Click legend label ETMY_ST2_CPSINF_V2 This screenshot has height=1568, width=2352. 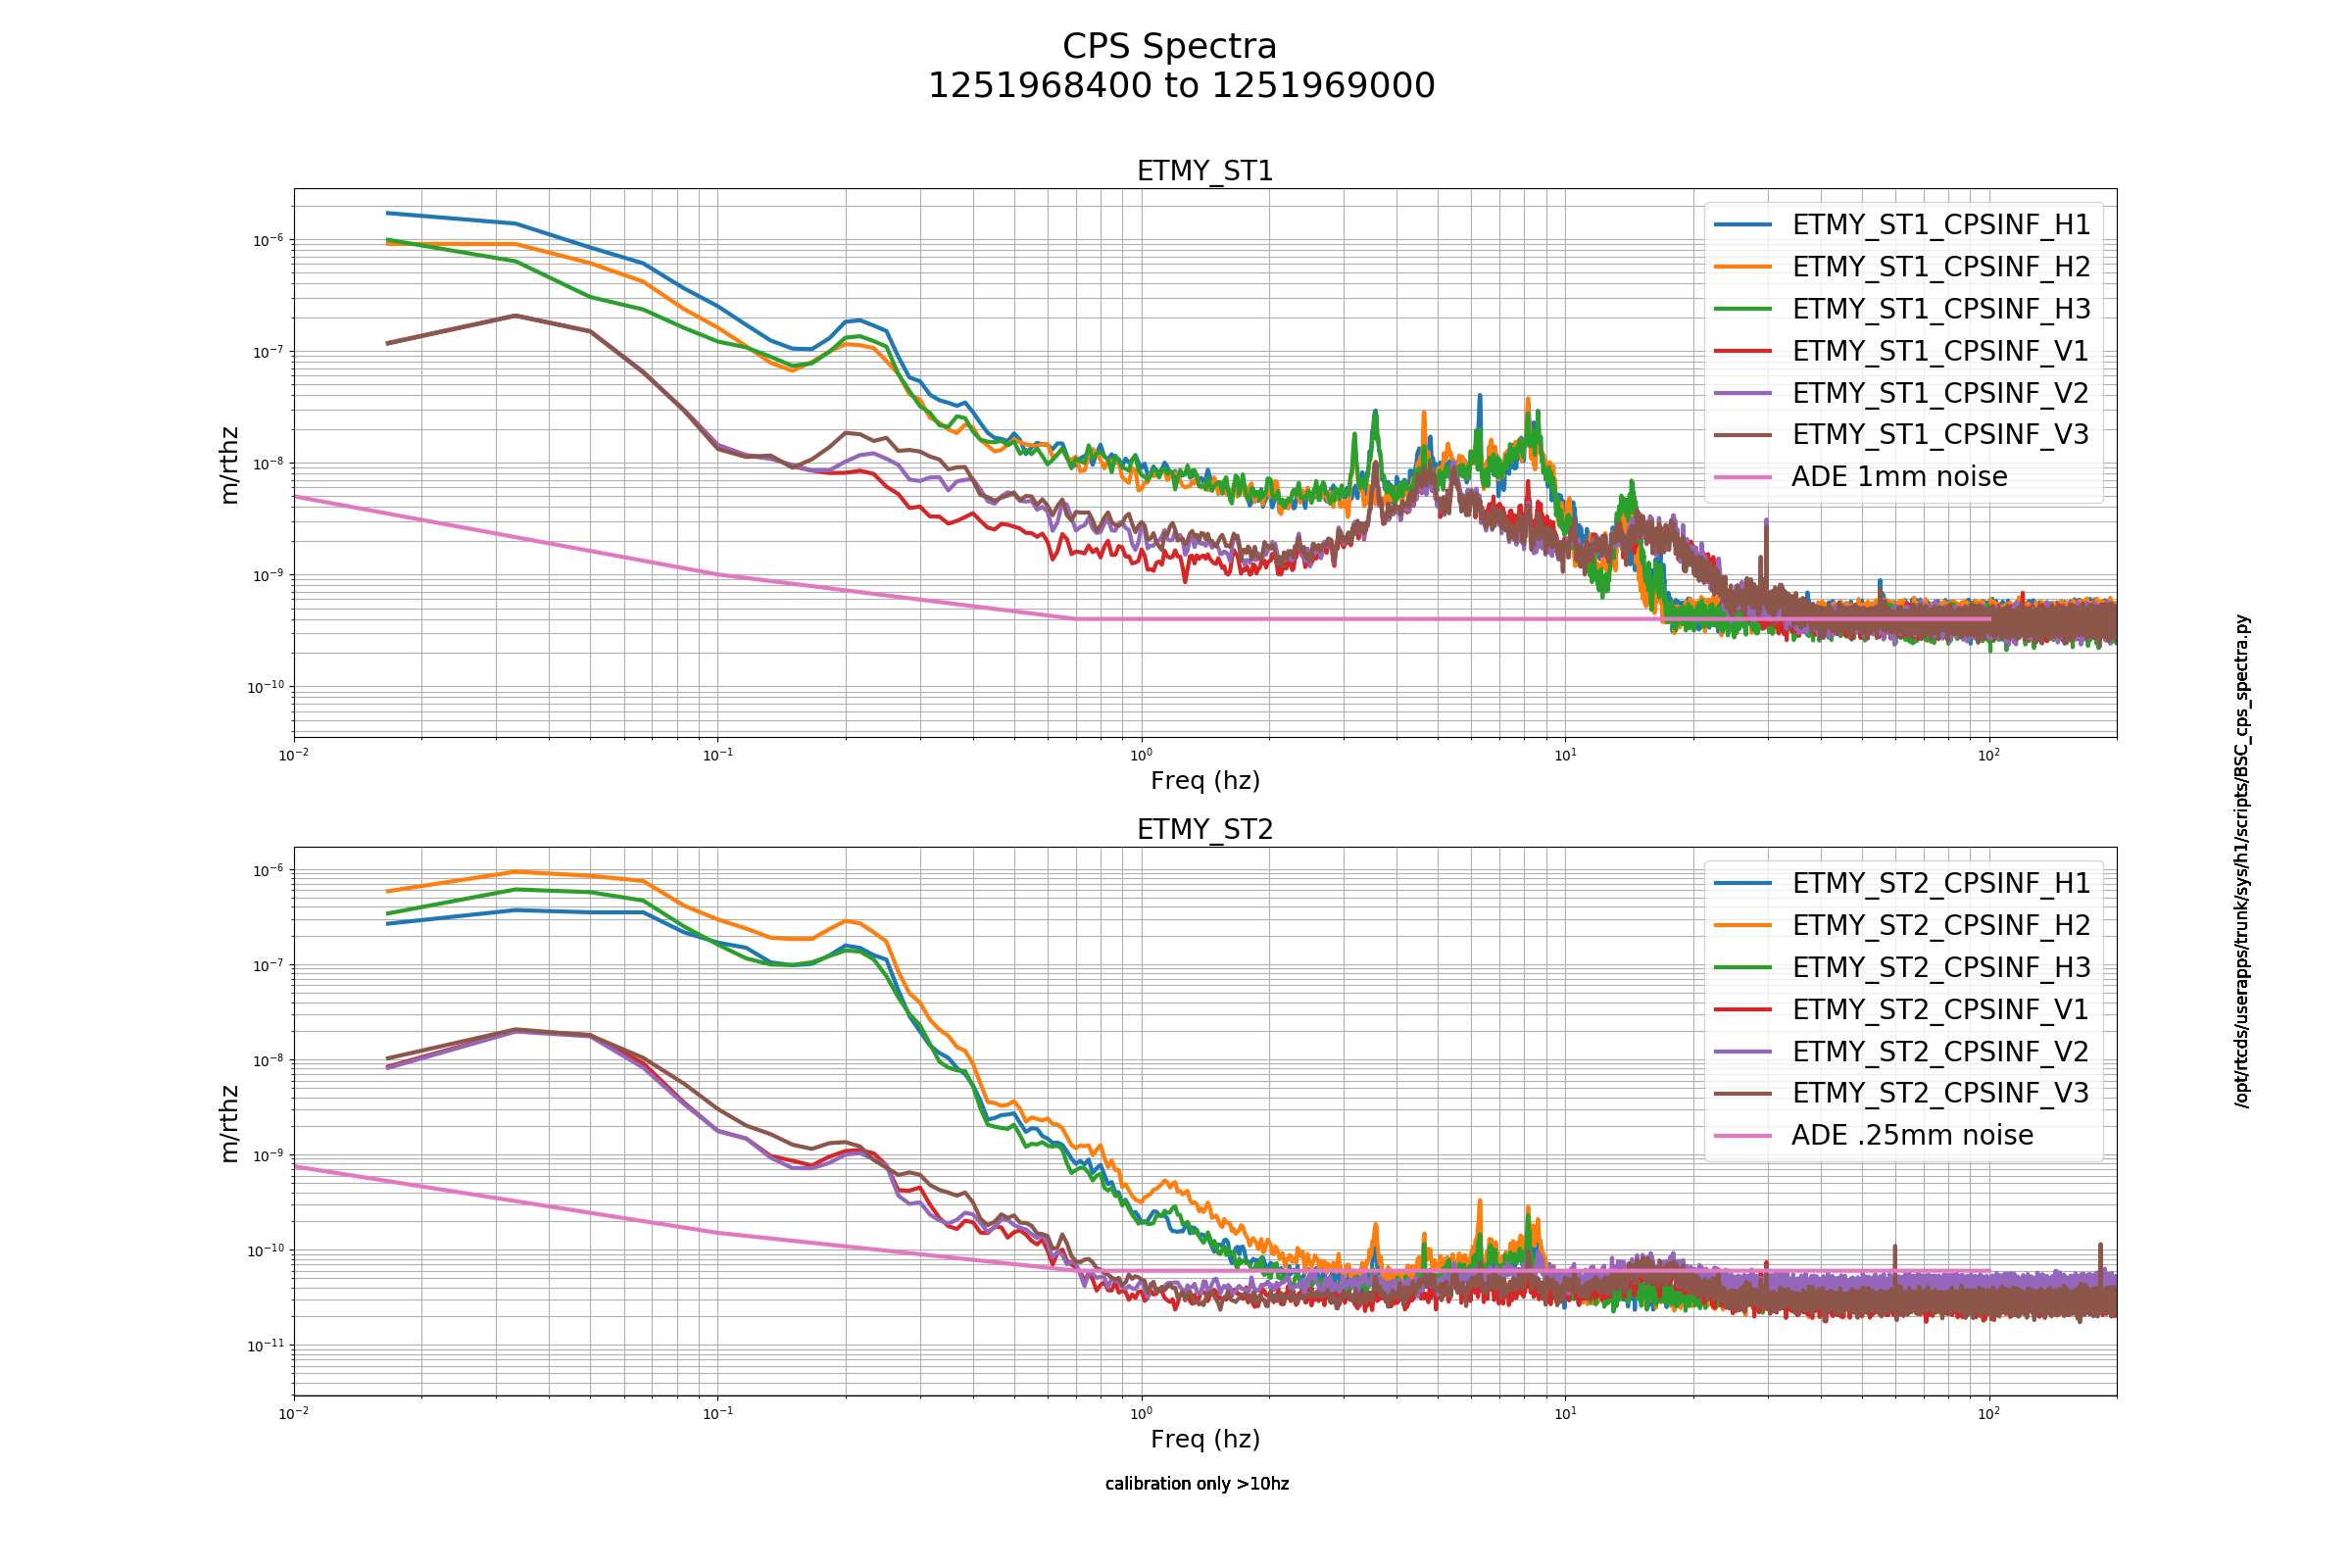[x=1940, y=1051]
